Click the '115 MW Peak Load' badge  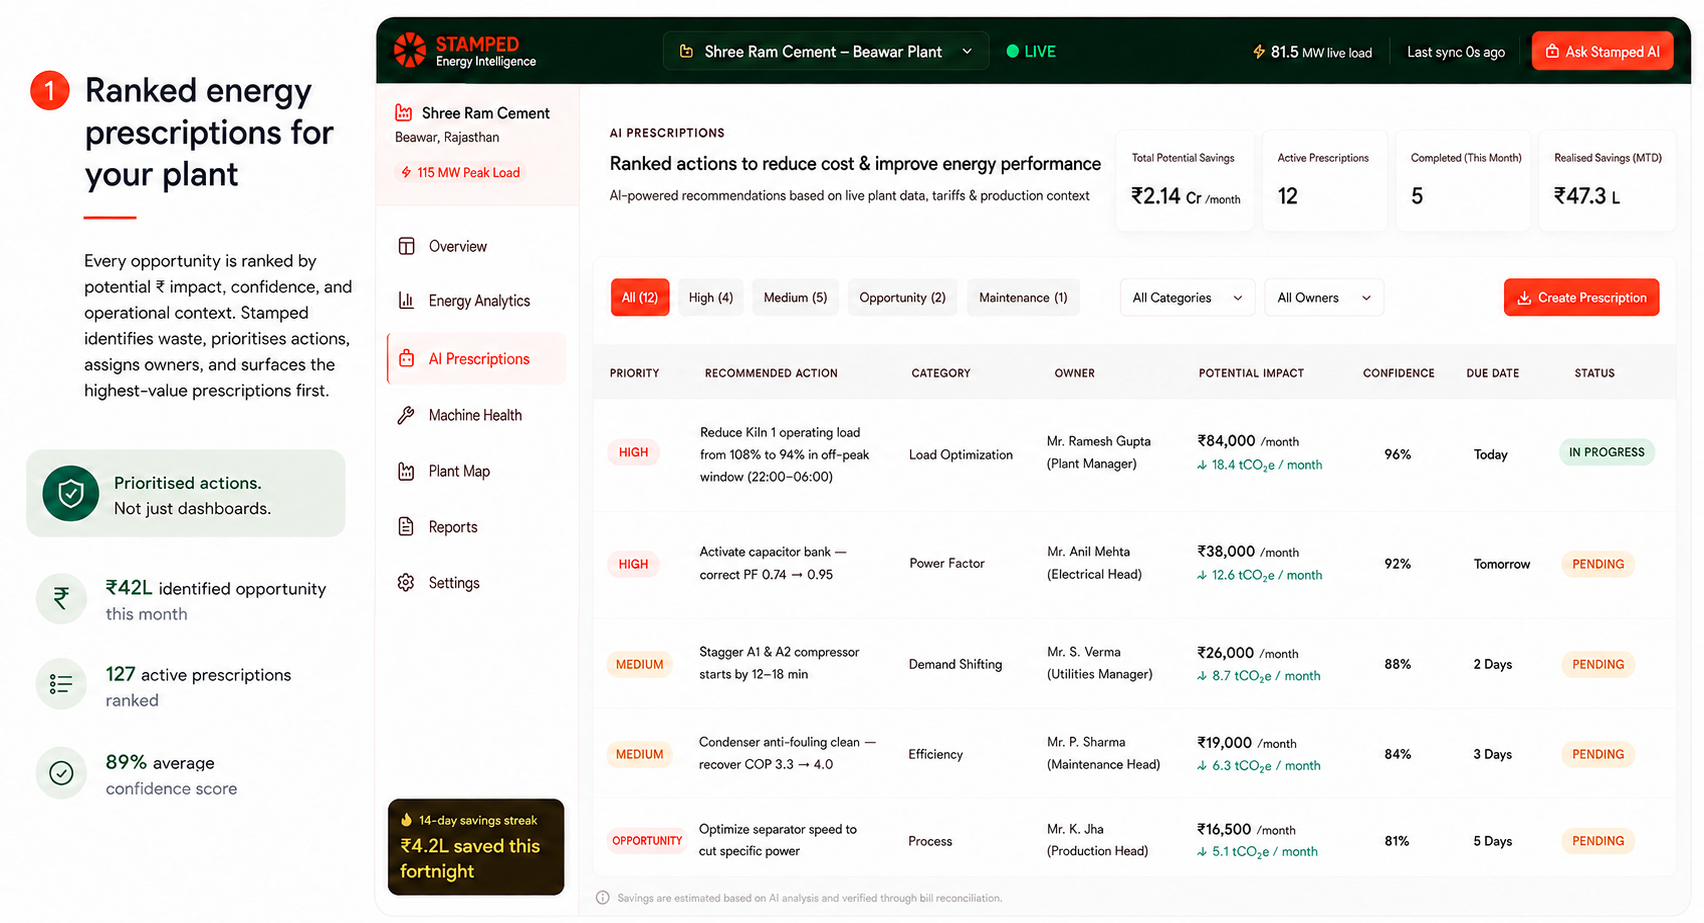462,172
